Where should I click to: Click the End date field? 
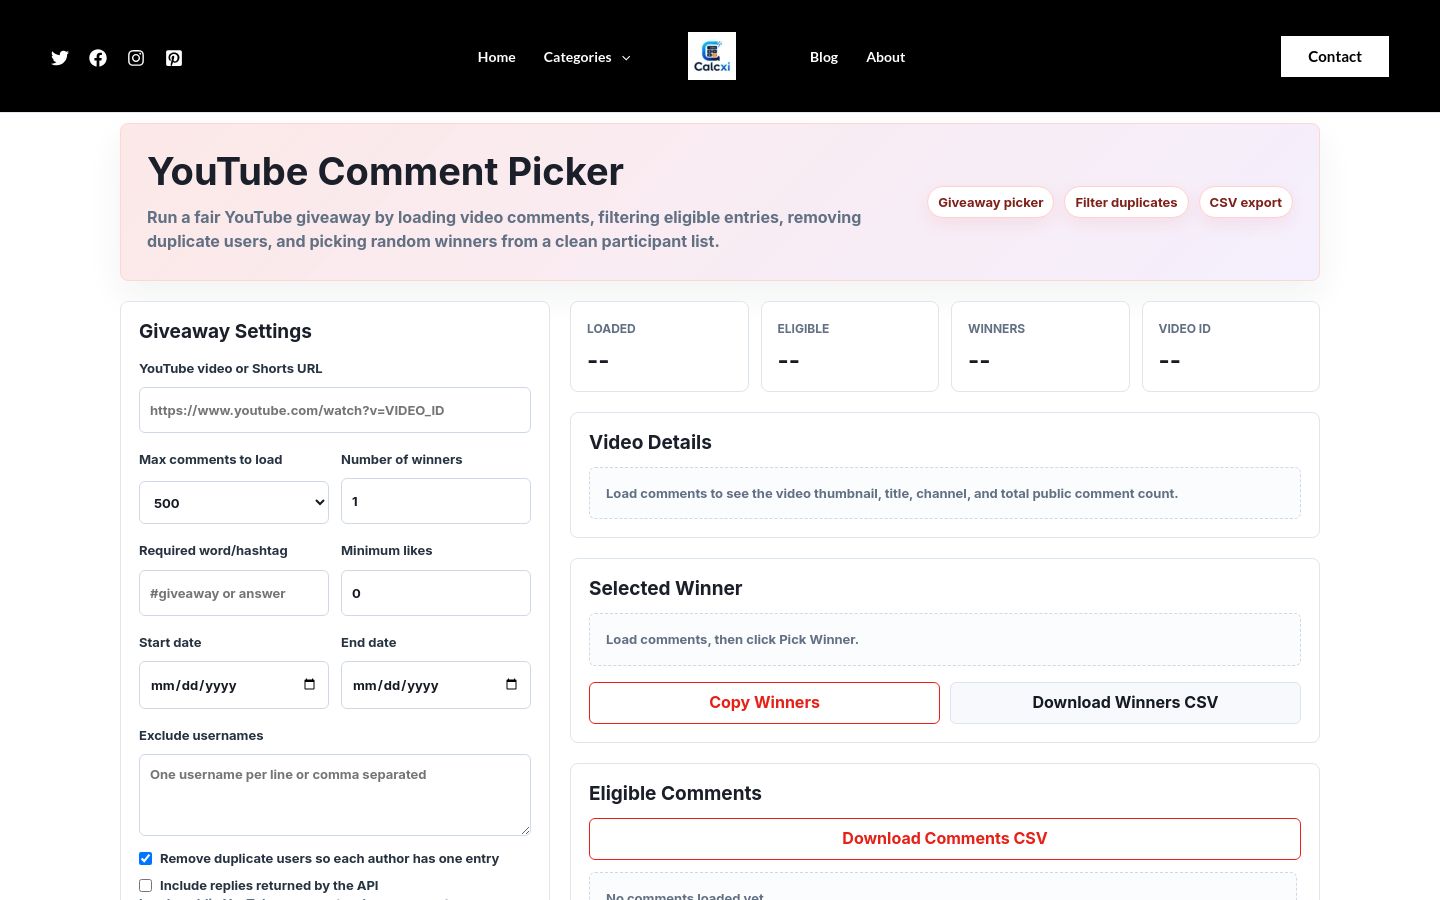pyautogui.click(x=436, y=685)
